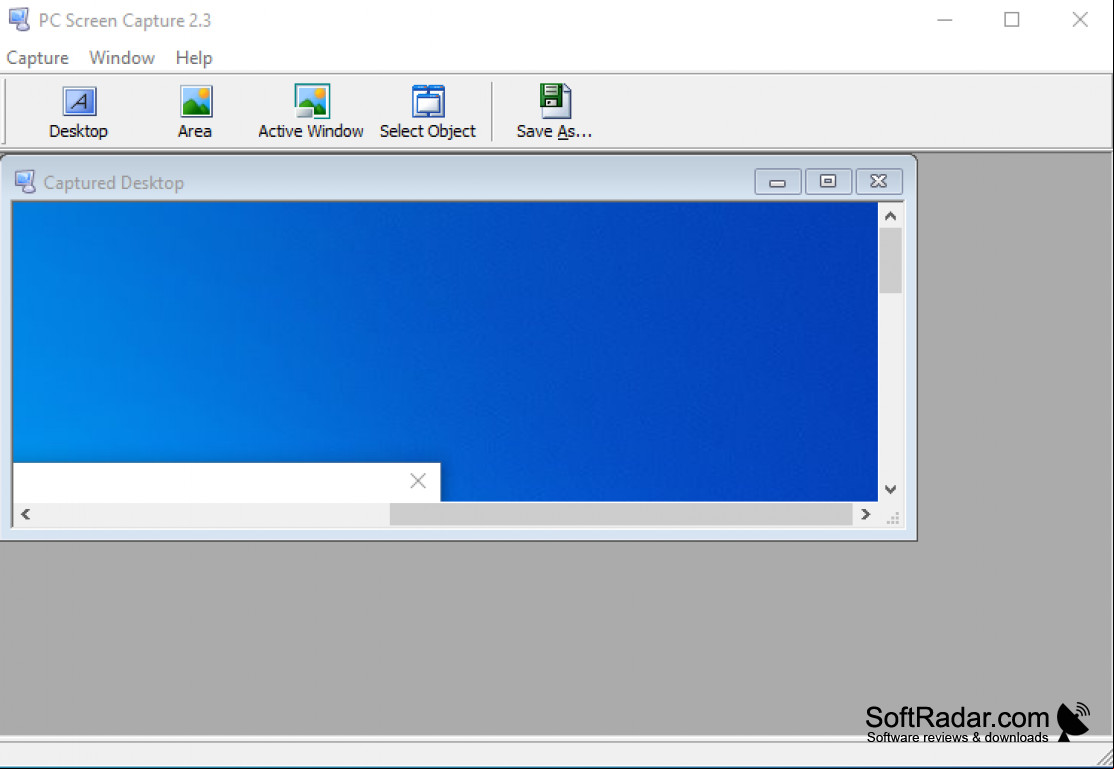The height and width of the screenshot is (769, 1114).
Task: Click the horizontal scrollbar thumb
Action: (x=621, y=514)
